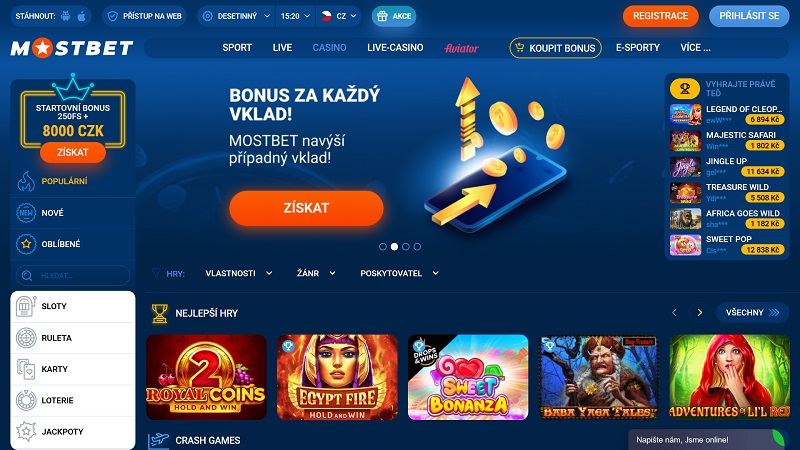Expand the Vlastnosti filter dropdown
Screen dimensions: 800x450
239,273
